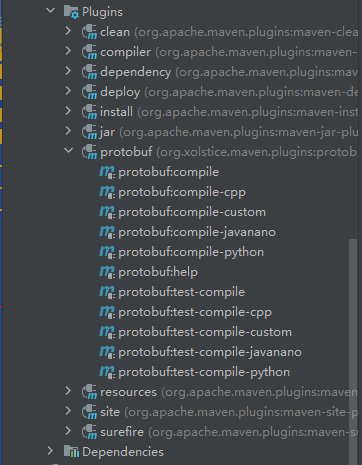362x465 pixels.
Task: Select the protobuf:compile-python goal text
Action: [191, 252]
